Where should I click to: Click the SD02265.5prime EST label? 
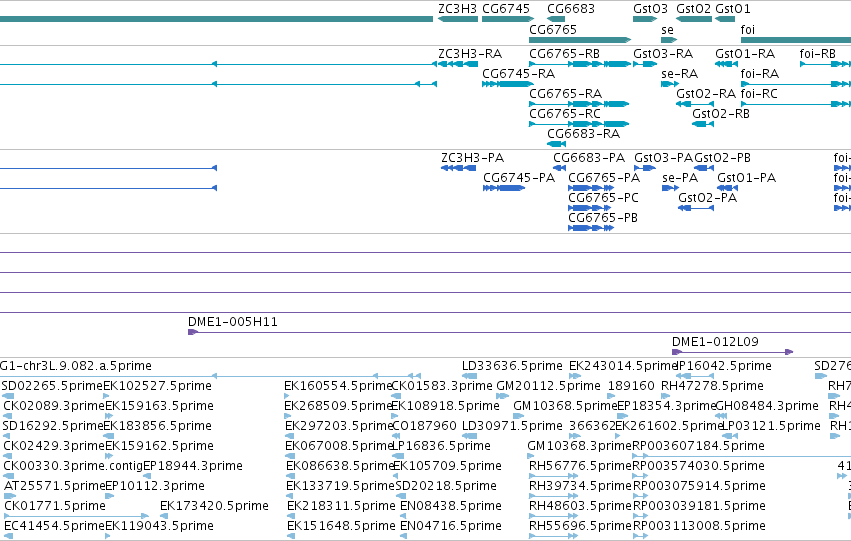click(x=52, y=386)
